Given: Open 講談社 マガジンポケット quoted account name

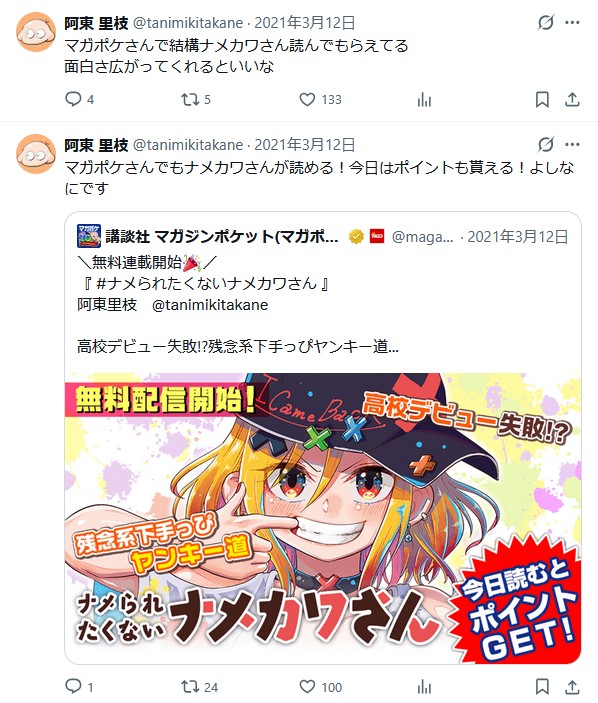Looking at the screenshot, I should [222, 236].
